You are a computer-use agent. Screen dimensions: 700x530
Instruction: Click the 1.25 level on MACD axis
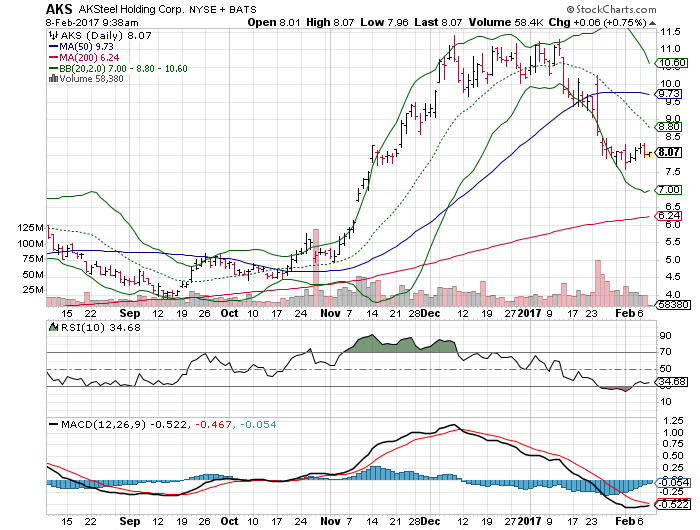tap(674, 421)
